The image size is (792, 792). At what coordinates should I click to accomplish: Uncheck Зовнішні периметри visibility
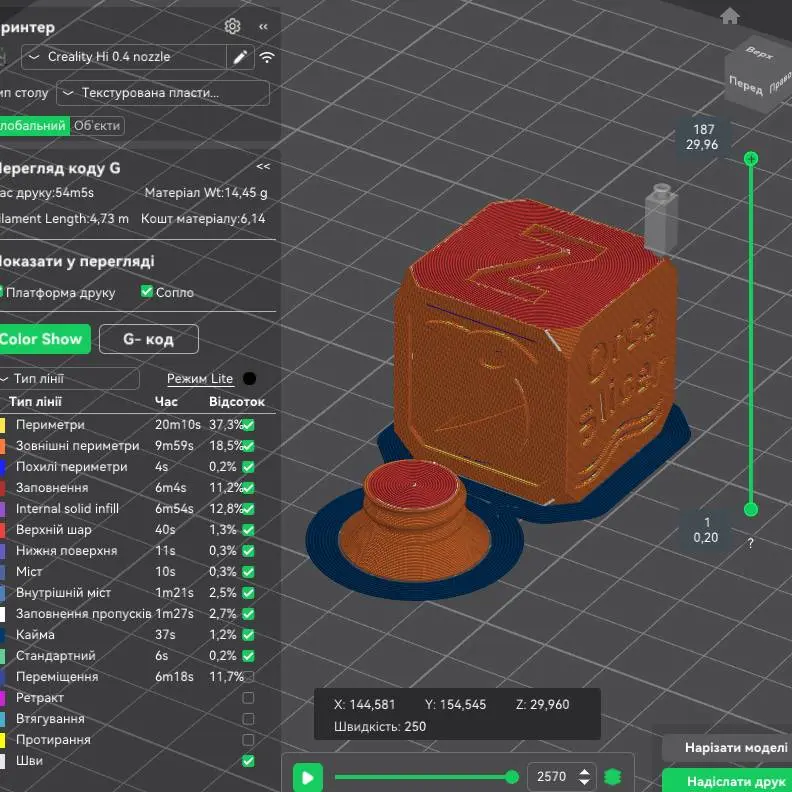coord(248,446)
